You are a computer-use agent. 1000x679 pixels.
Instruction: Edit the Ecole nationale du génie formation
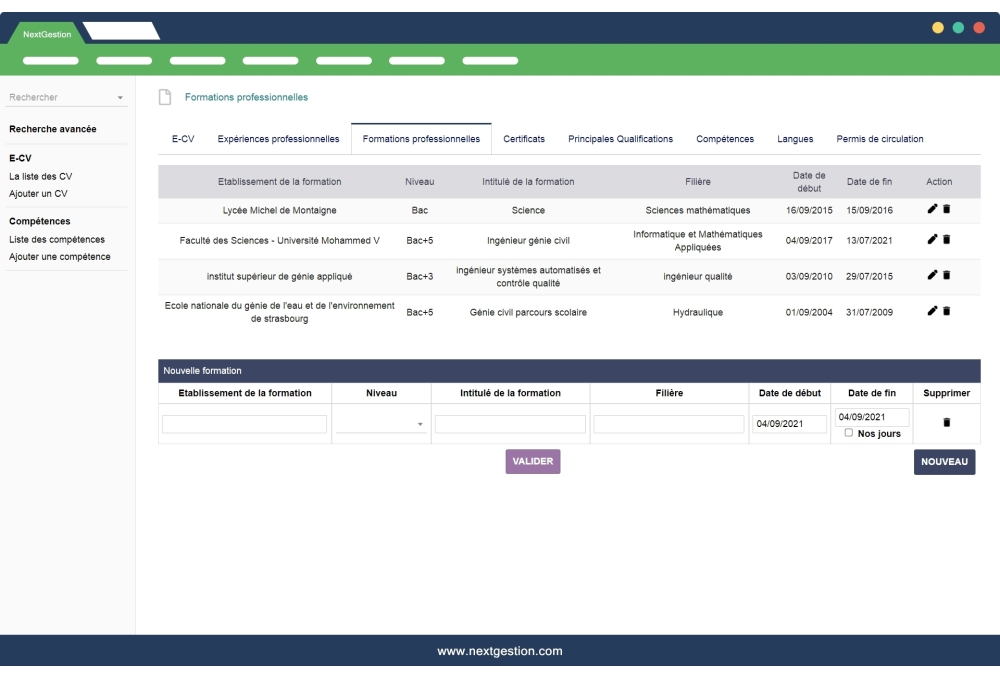(x=933, y=311)
